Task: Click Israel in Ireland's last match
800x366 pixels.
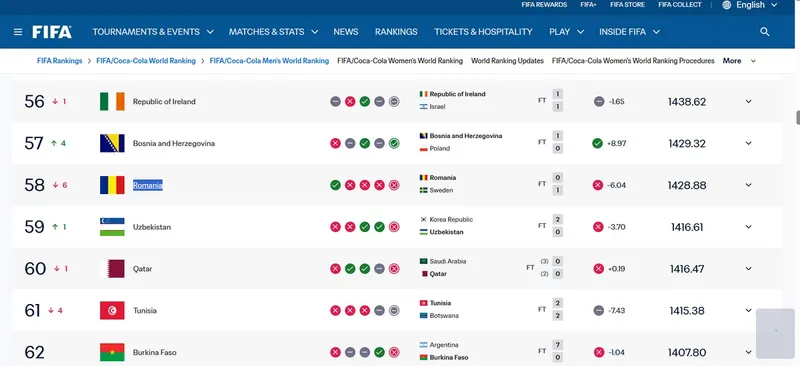Action: click(437, 107)
